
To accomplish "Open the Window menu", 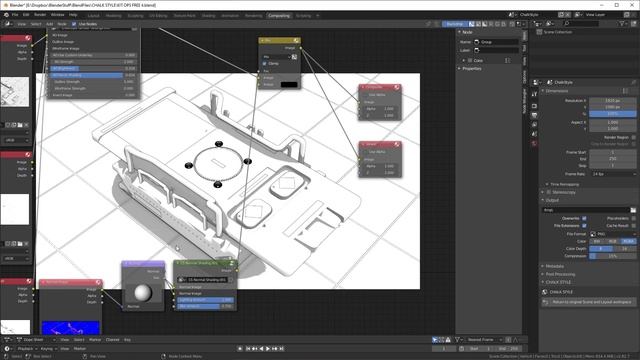I will click(x=58, y=15).
